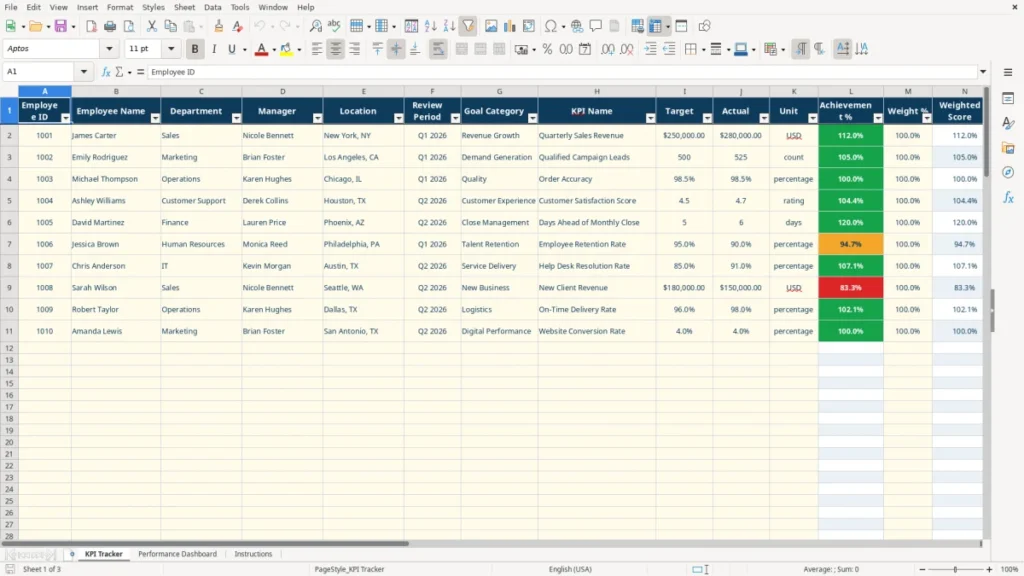Click the Sort dialog icon

point(411,26)
